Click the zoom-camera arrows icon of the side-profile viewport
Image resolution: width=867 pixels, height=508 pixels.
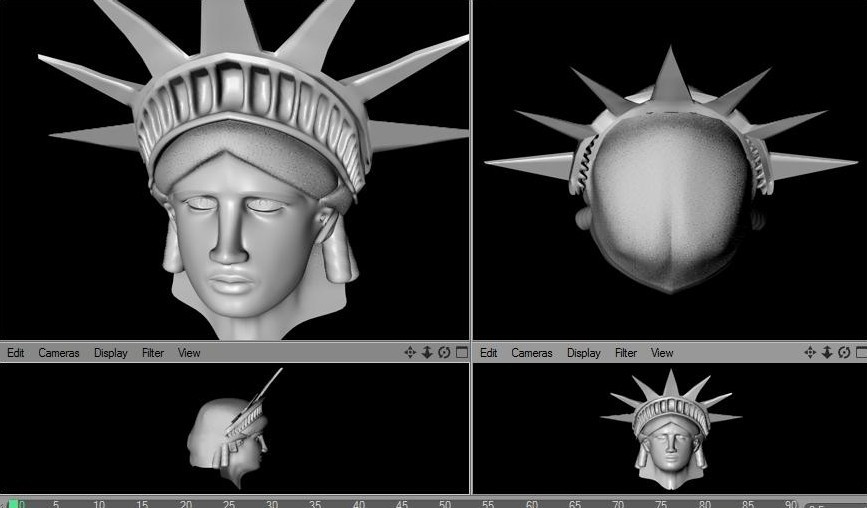click(427, 352)
